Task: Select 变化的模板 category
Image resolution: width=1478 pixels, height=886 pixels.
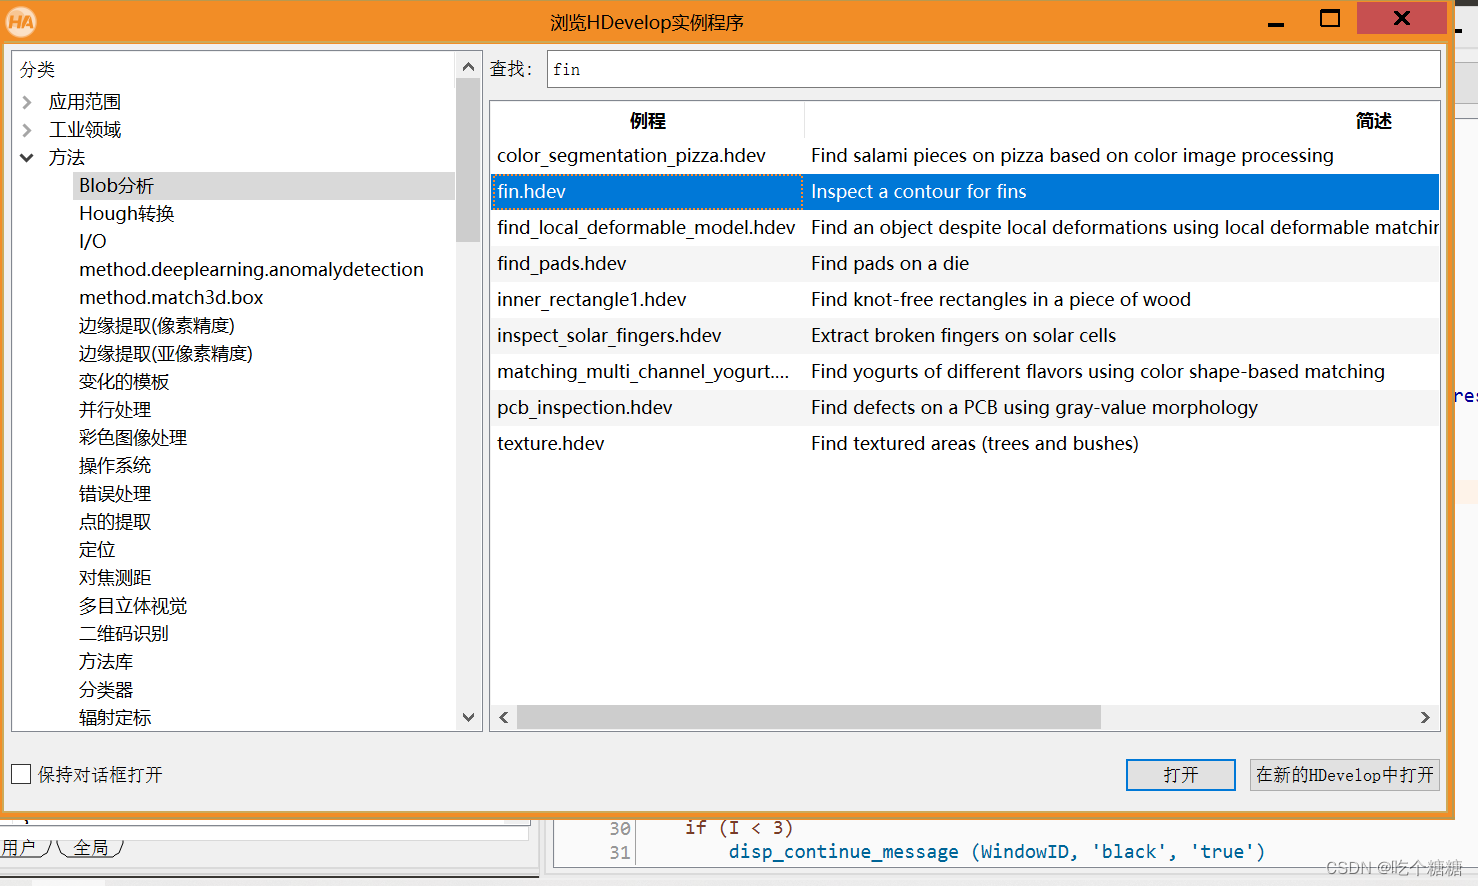Action: (x=124, y=382)
